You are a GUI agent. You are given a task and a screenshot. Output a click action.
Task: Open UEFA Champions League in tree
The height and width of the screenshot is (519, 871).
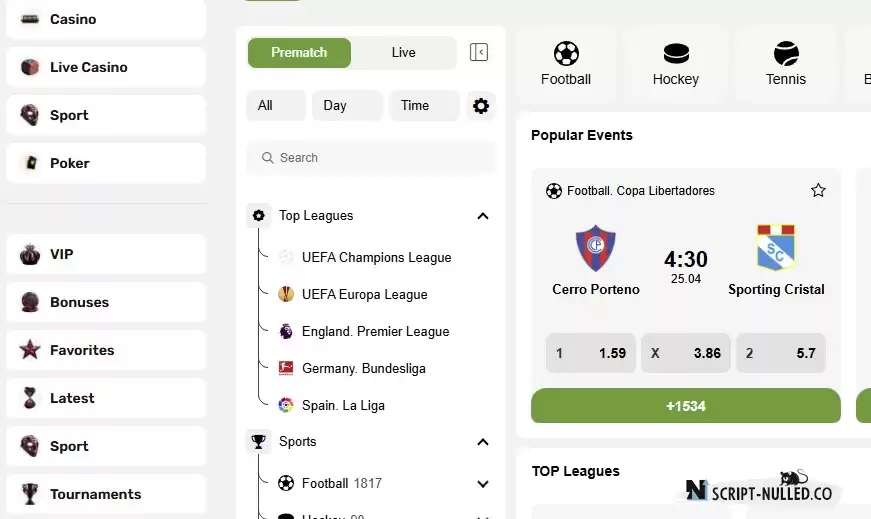[376, 257]
